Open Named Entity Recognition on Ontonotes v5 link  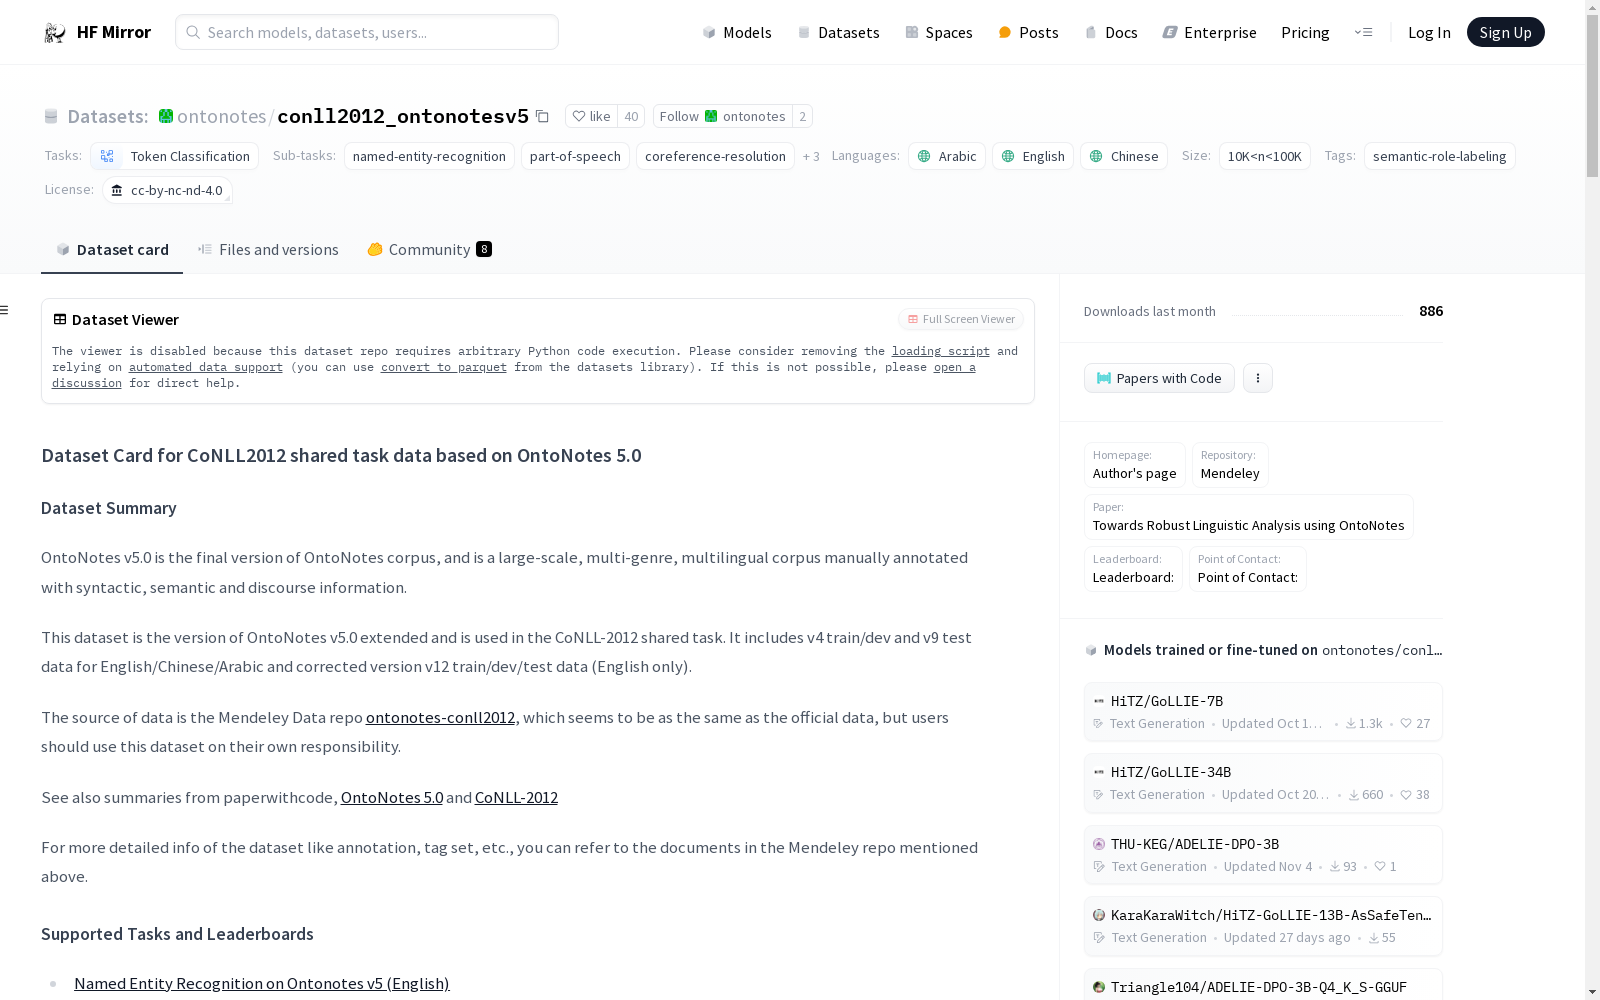click(x=262, y=983)
